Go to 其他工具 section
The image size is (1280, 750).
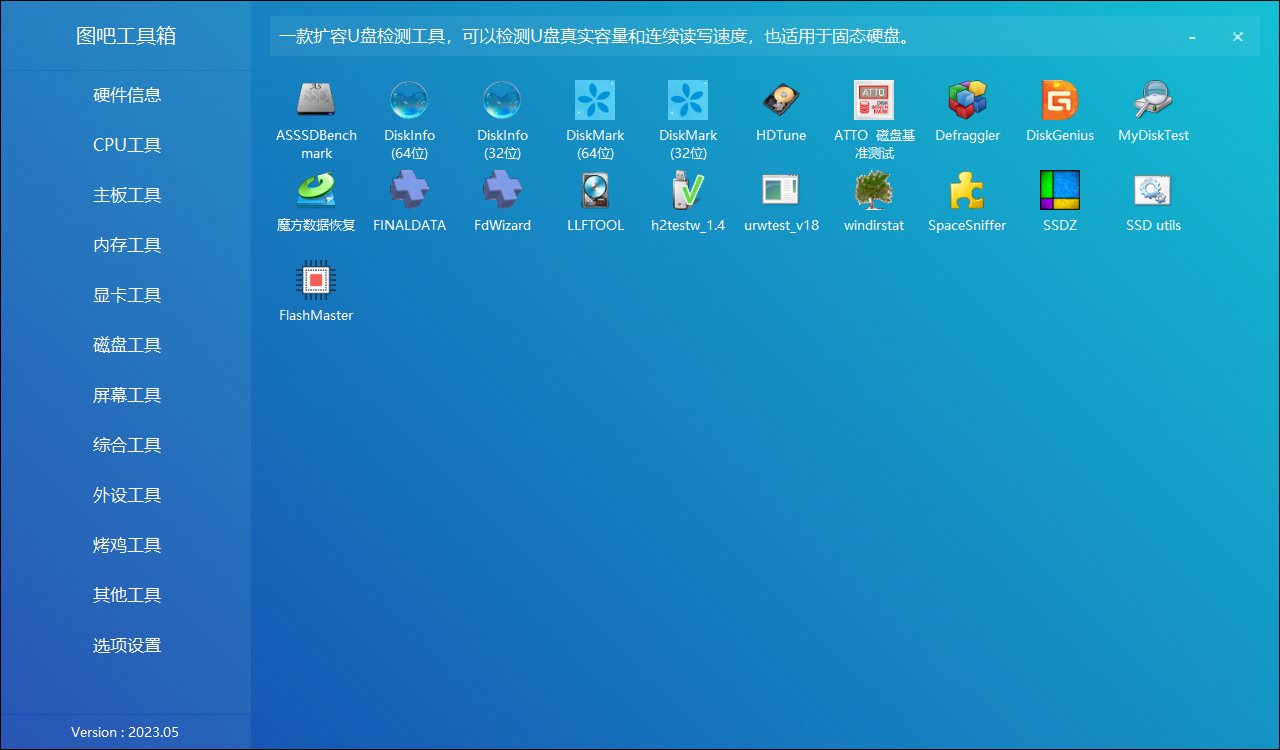point(126,595)
